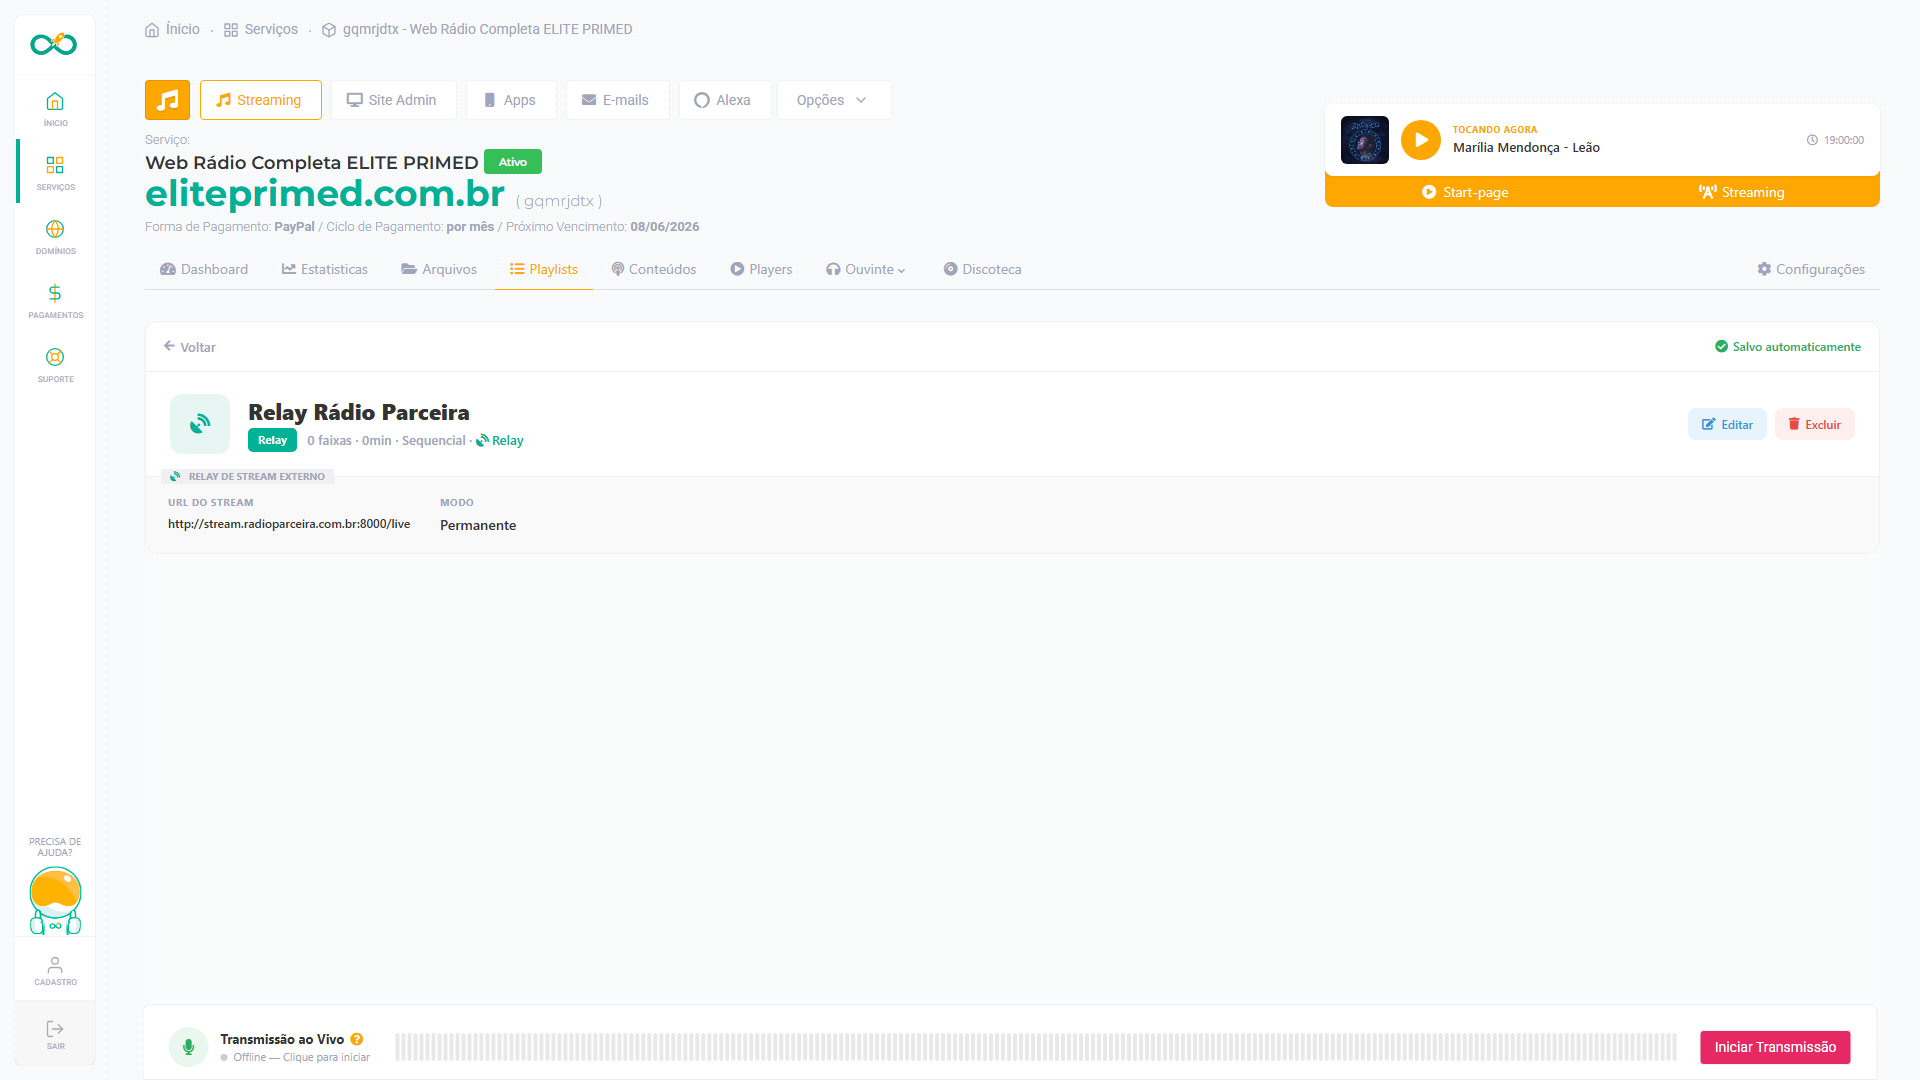The width and height of the screenshot is (1920, 1080).
Task: Open Configurações settings
Action: click(x=1811, y=269)
